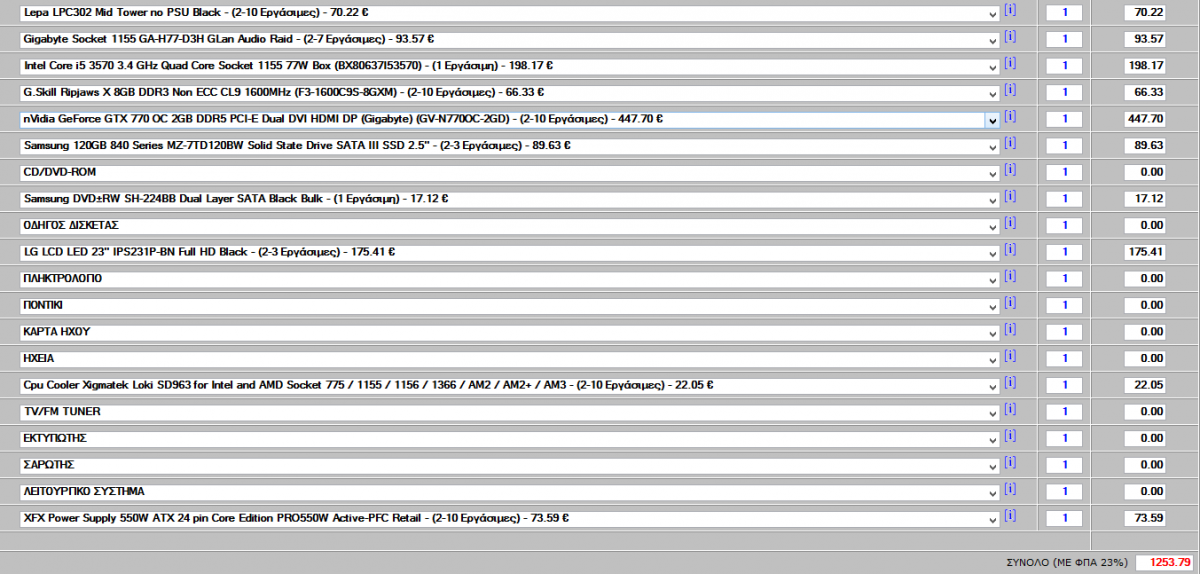Click the 22.05 cooler price field
This screenshot has height=574, width=1200.
tap(1144, 385)
